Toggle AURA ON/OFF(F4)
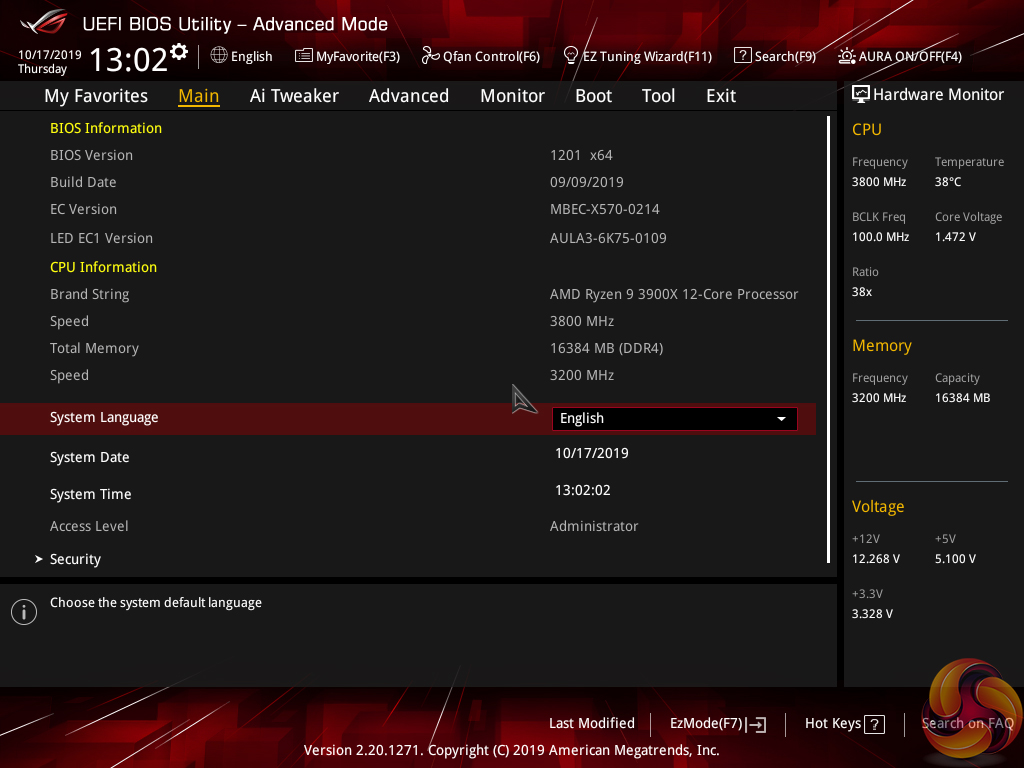 [x=900, y=56]
